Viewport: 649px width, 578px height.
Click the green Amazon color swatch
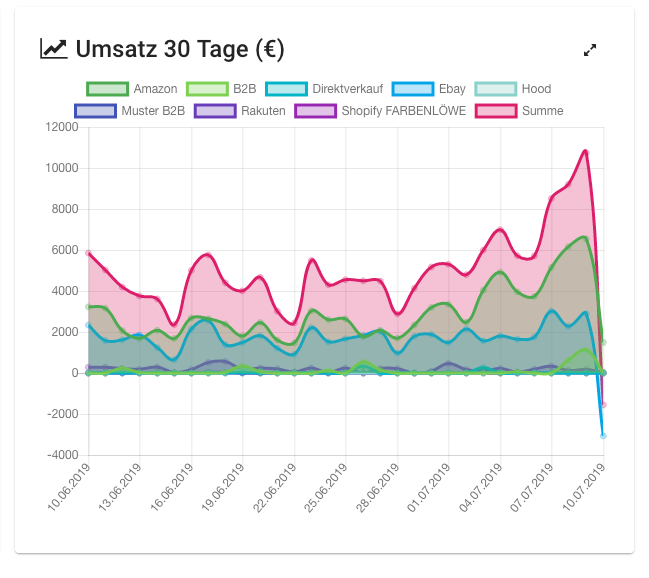click(107, 89)
